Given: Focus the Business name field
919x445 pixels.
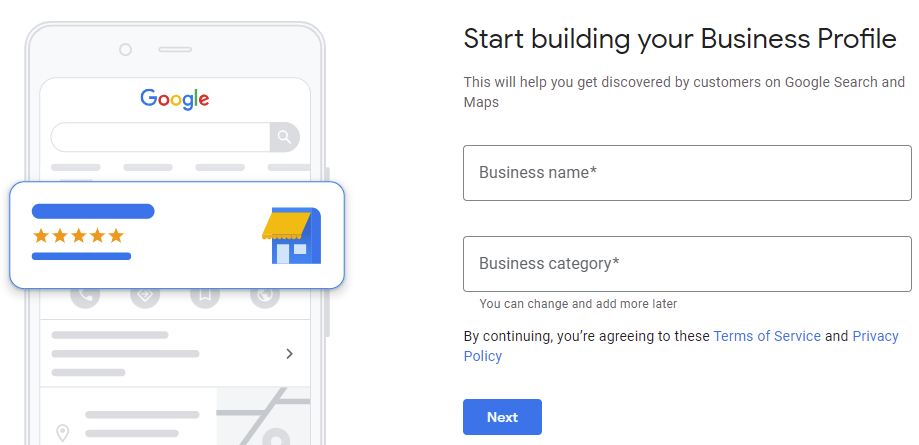Looking at the screenshot, I should click(687, 173).
